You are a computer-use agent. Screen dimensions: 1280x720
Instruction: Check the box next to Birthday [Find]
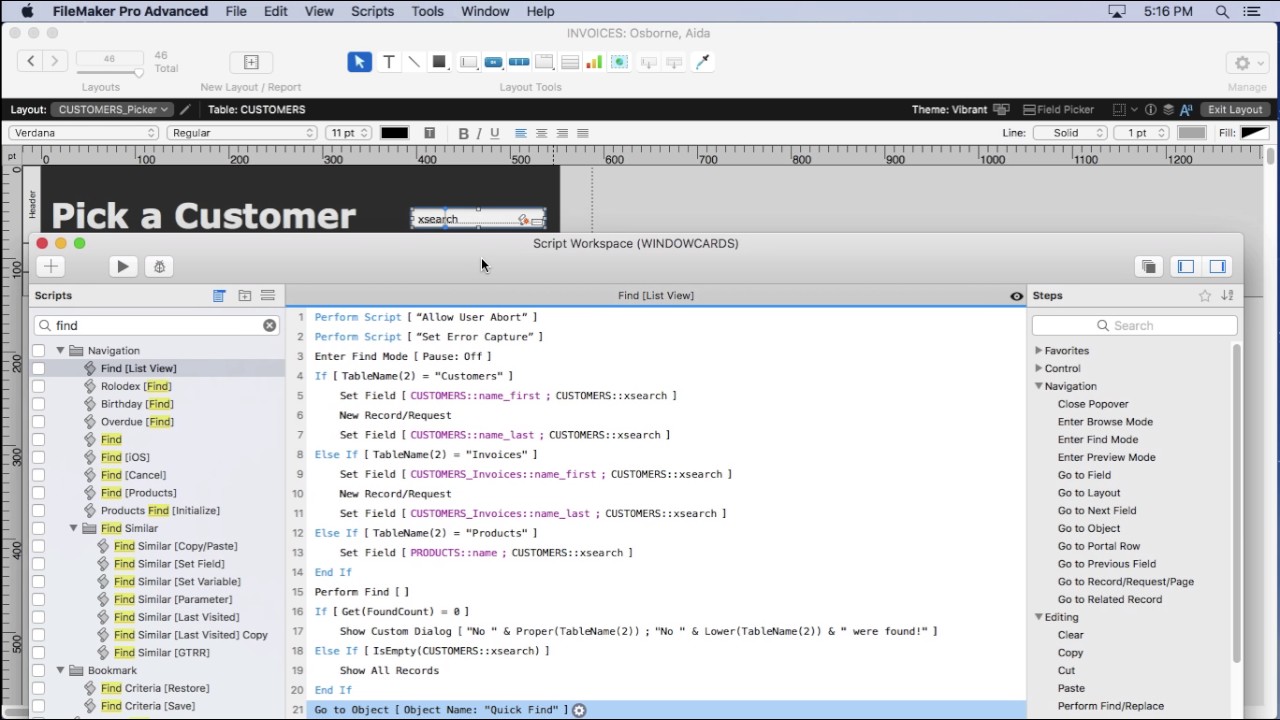38,404
